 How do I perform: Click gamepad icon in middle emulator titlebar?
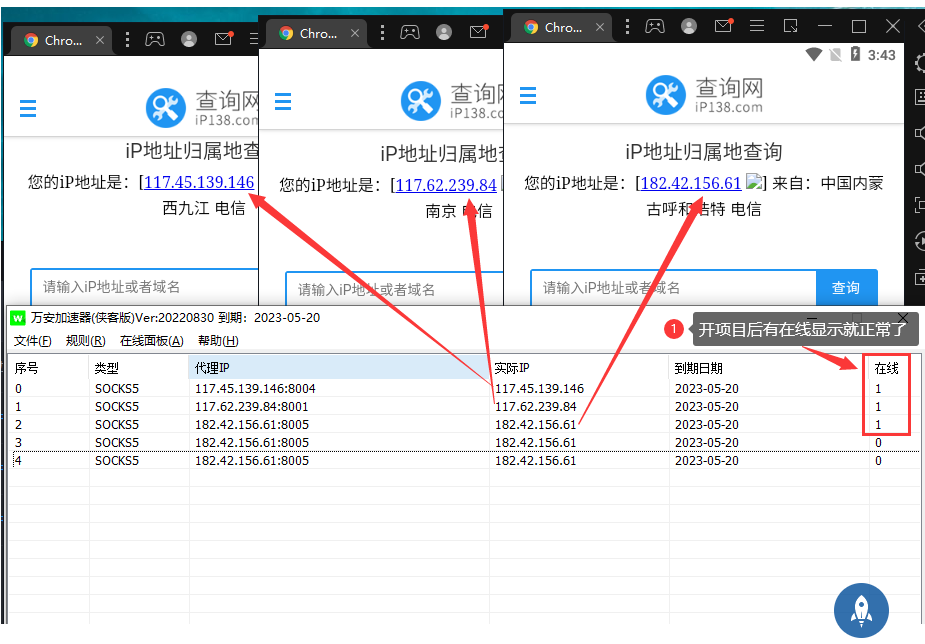click(410, 33)
